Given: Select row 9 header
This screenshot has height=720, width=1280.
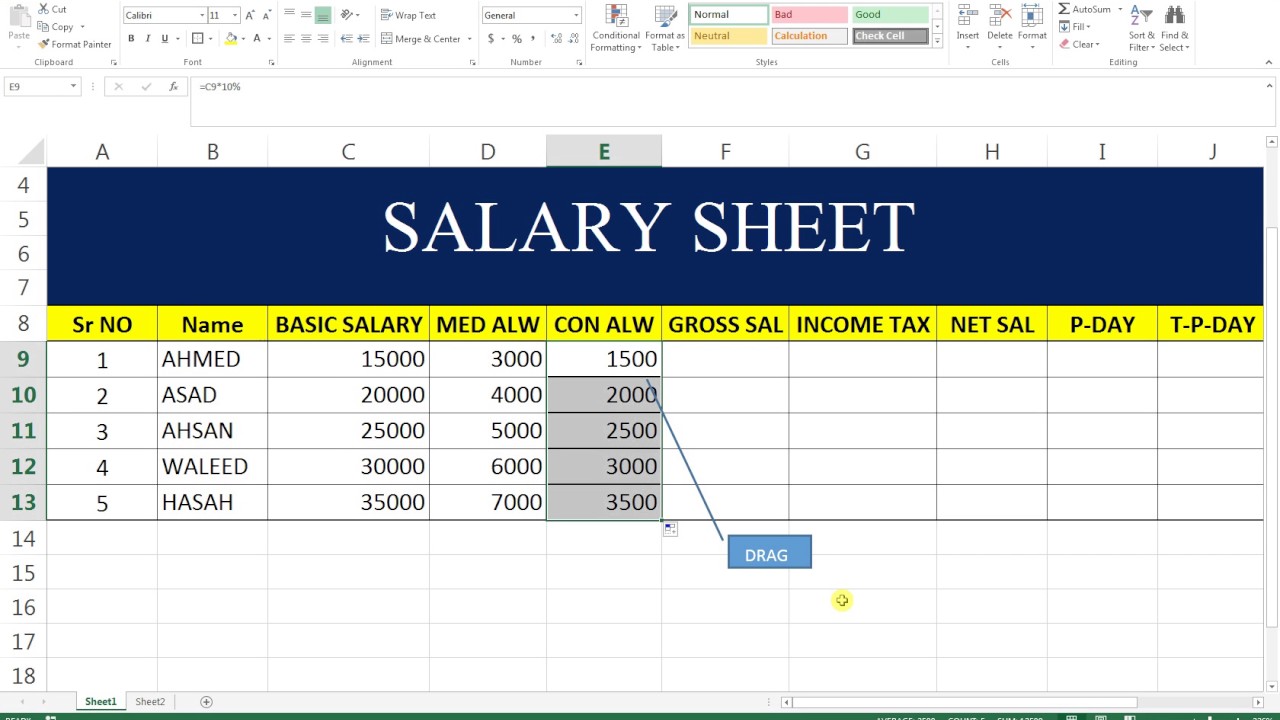Looking at the screenshot, I should (x=23, y=359).
